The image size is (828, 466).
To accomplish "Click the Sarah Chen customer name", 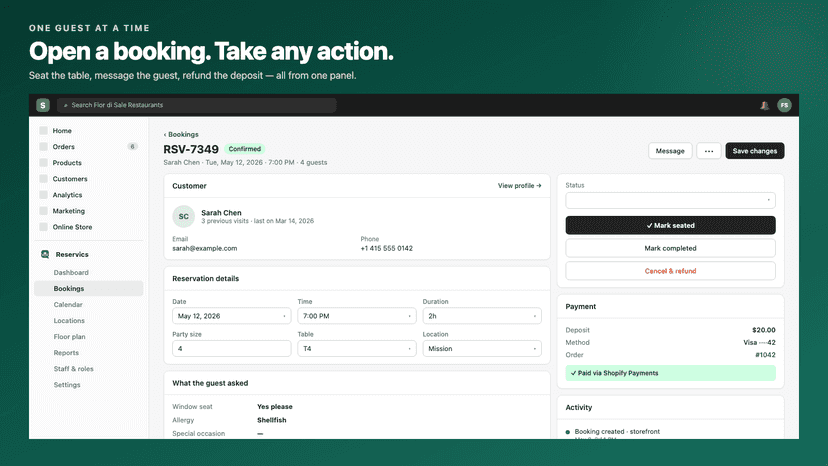I will point(221,212).
